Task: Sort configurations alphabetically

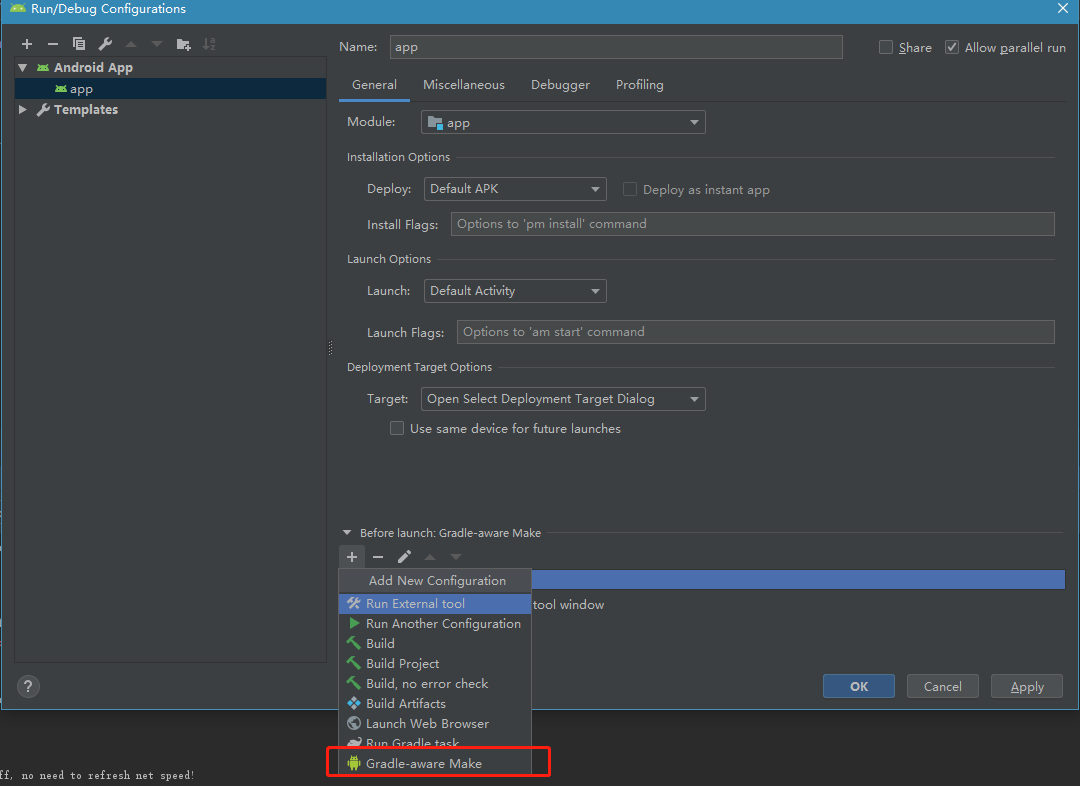Action: 209,44
